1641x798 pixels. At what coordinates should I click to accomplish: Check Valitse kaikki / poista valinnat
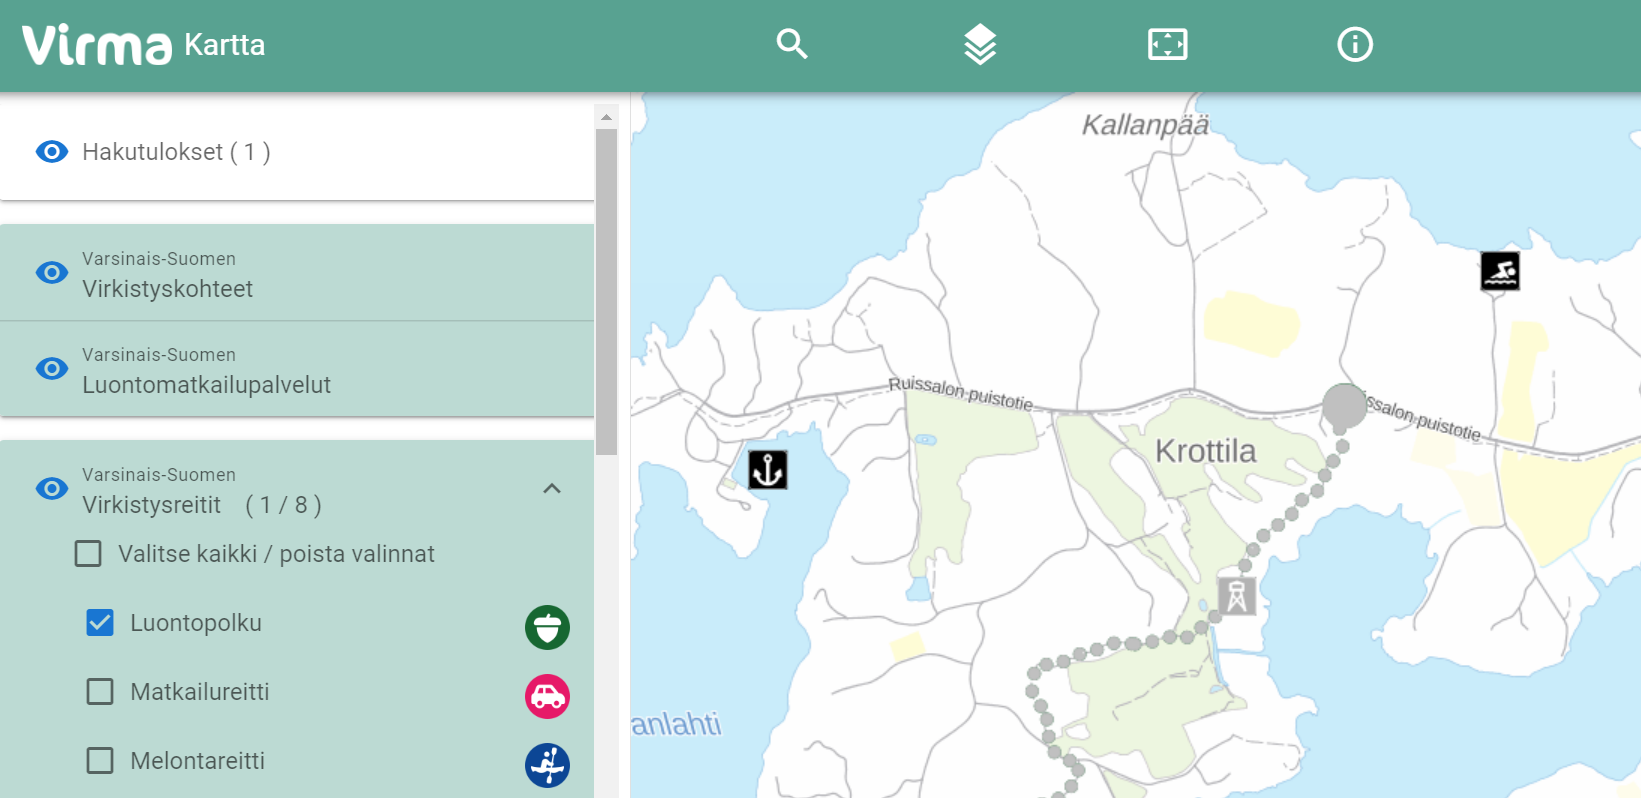[88, 553]
